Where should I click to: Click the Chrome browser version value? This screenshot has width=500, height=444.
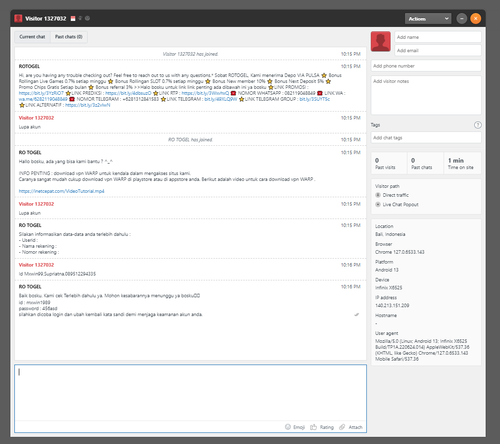click(400, 252)
